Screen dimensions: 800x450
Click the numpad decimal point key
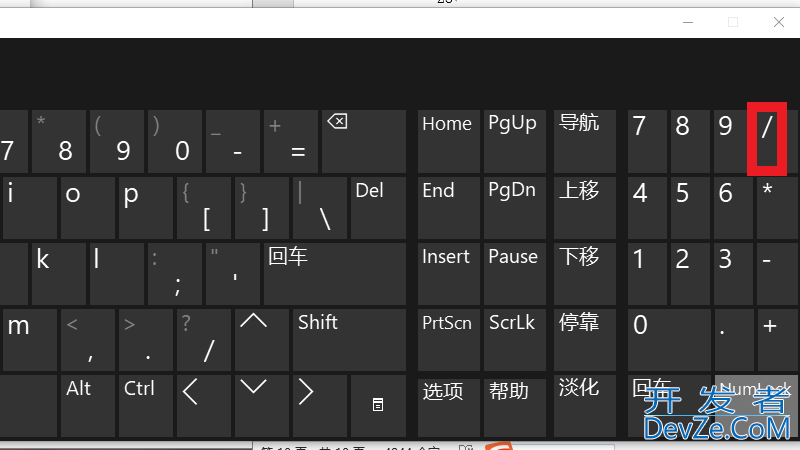point(734,339)
